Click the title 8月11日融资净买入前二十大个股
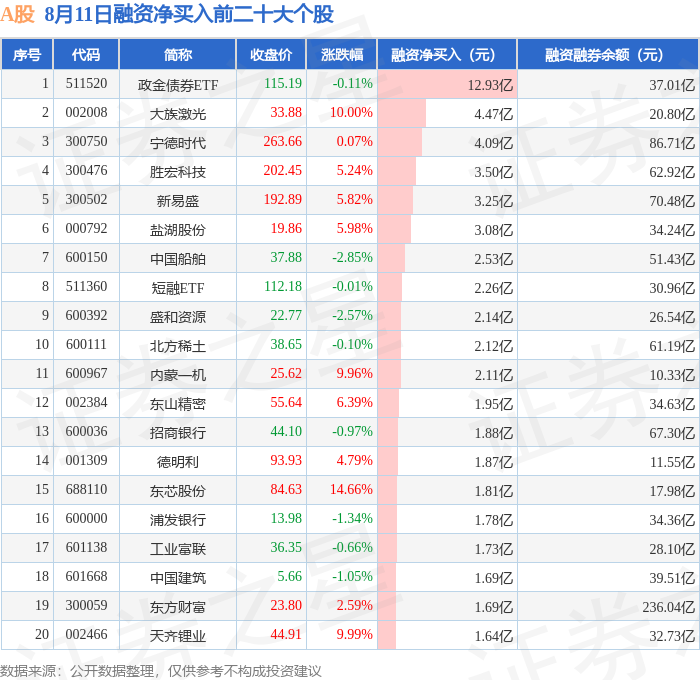 189,14
